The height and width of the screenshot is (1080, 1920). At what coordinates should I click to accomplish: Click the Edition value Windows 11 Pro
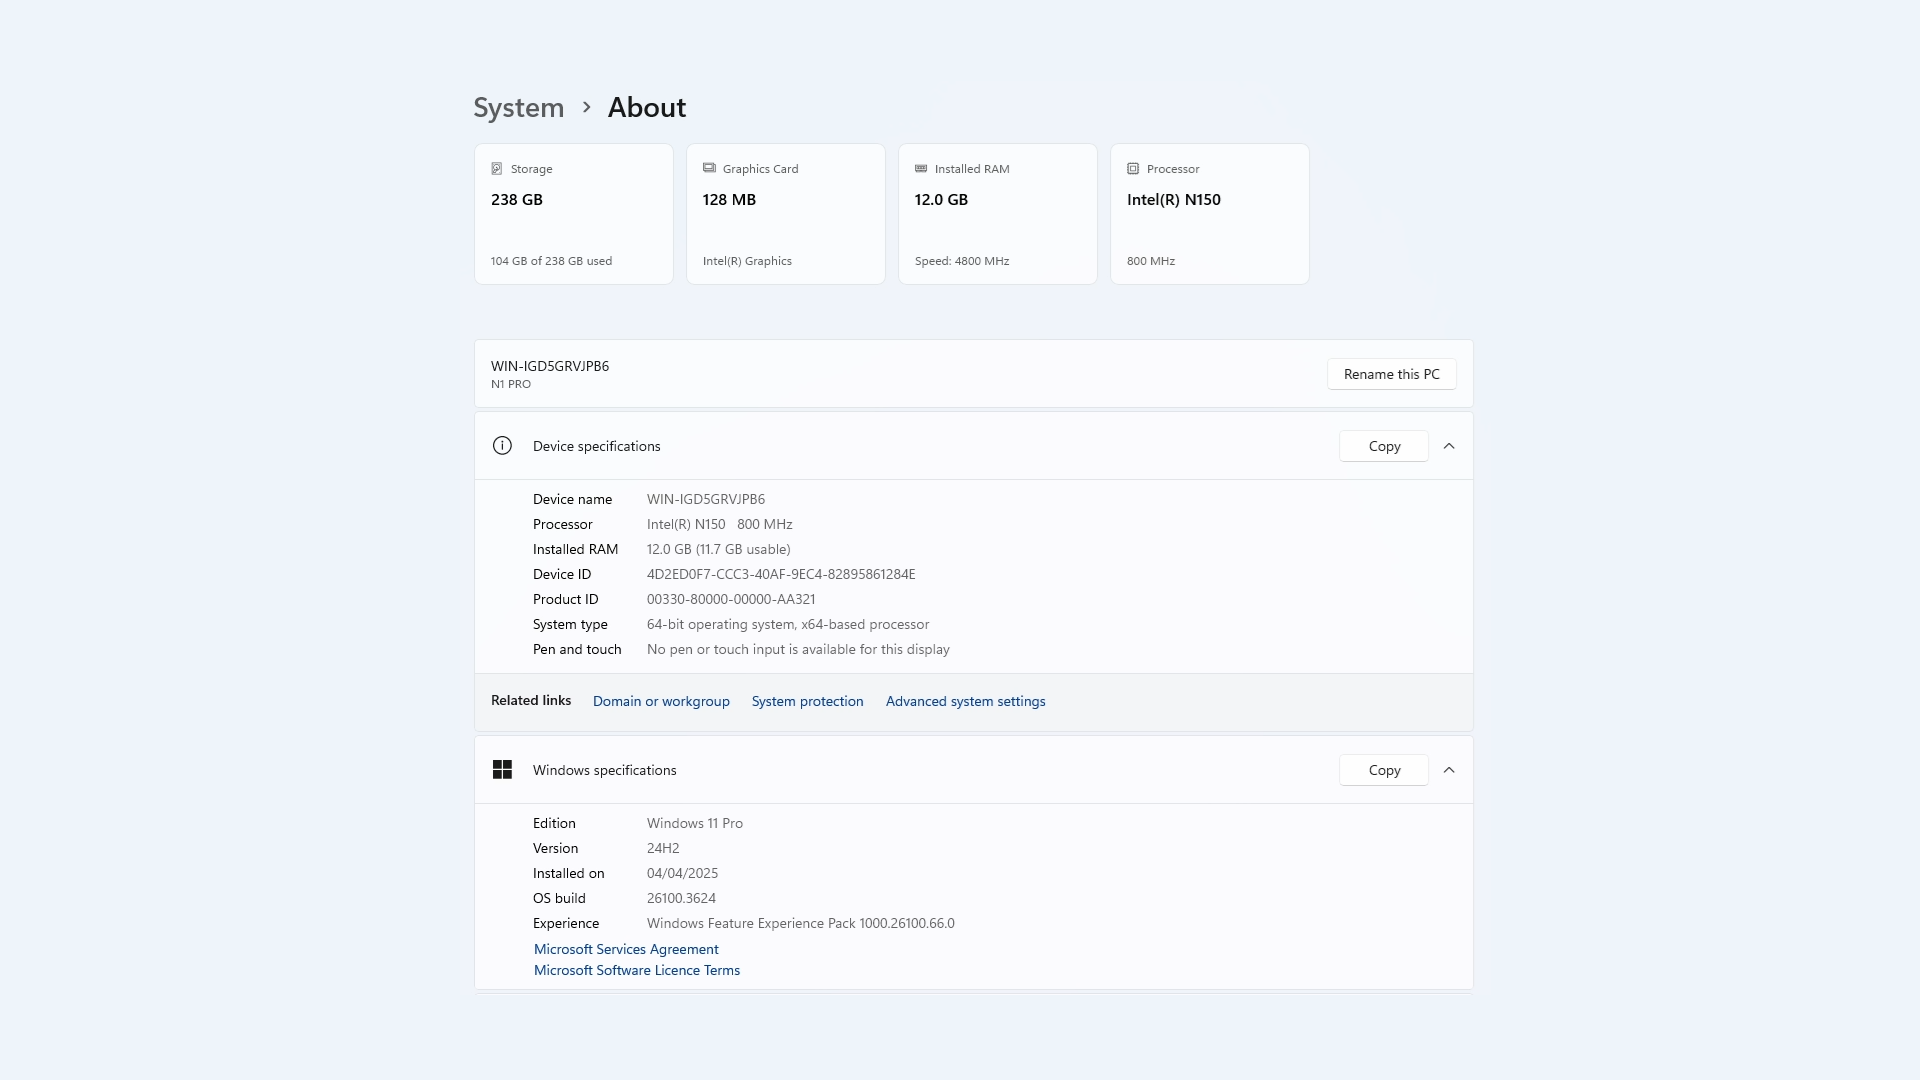coord(695,823)
